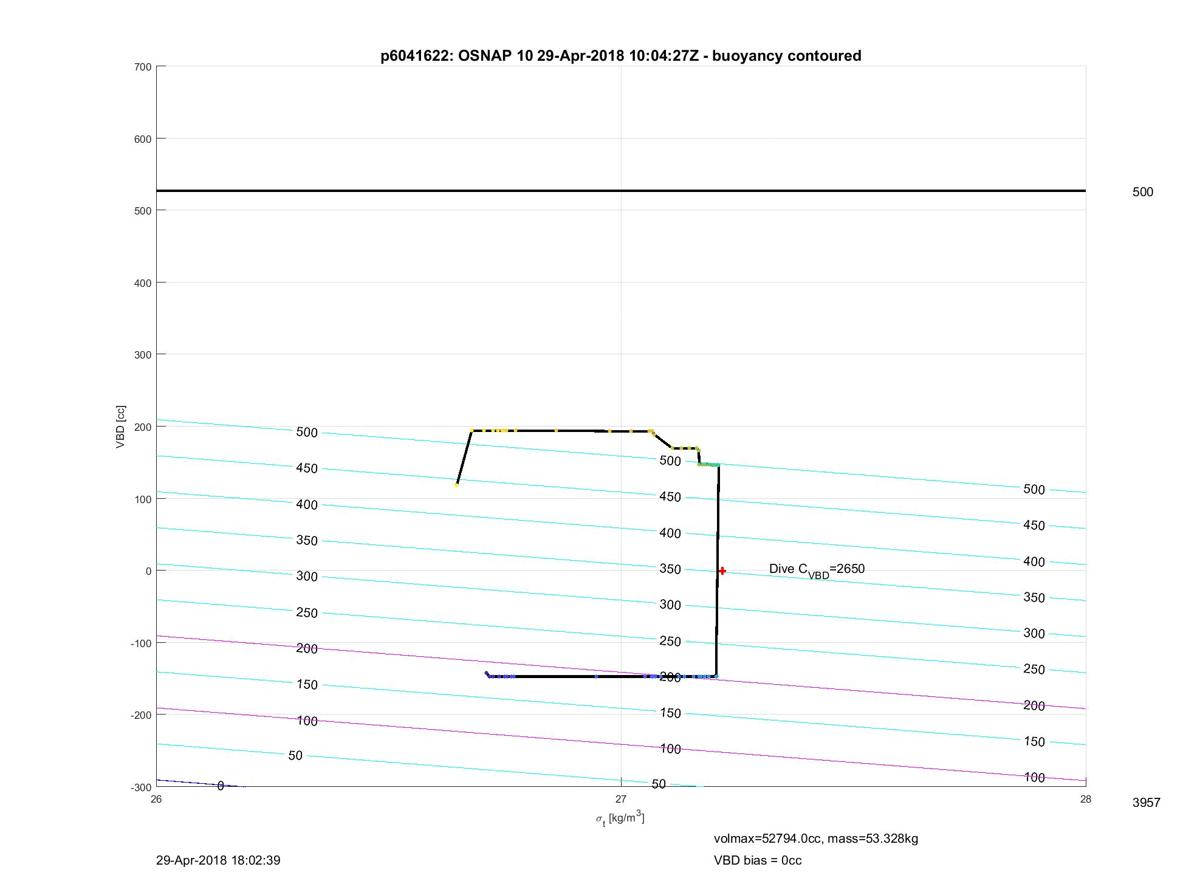Viewport: 1200px width, 885px height.
Task: Click the timestamp '29-Apr-2018 18:02:39'
Action: tap(218, 860)
